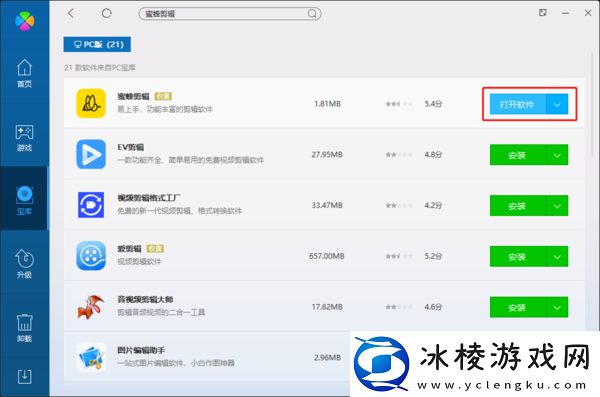
Task: Click the 21 款软件来自PC宝库 text
Action: pyautogui.click(x=100, y=68)
